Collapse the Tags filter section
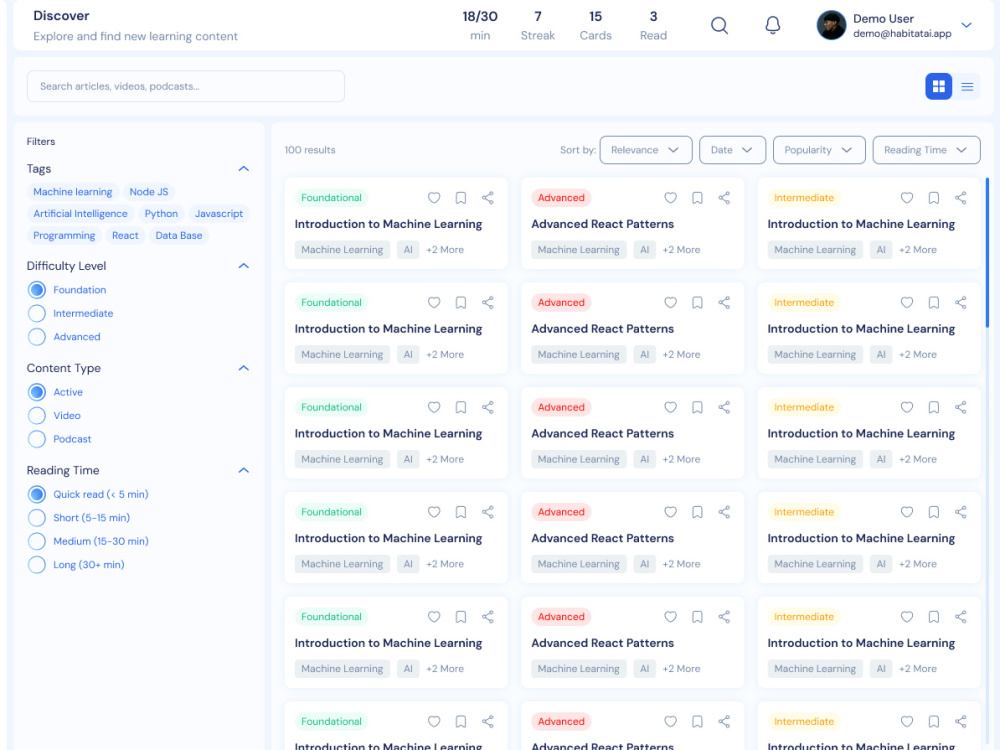 pos(244,168)
